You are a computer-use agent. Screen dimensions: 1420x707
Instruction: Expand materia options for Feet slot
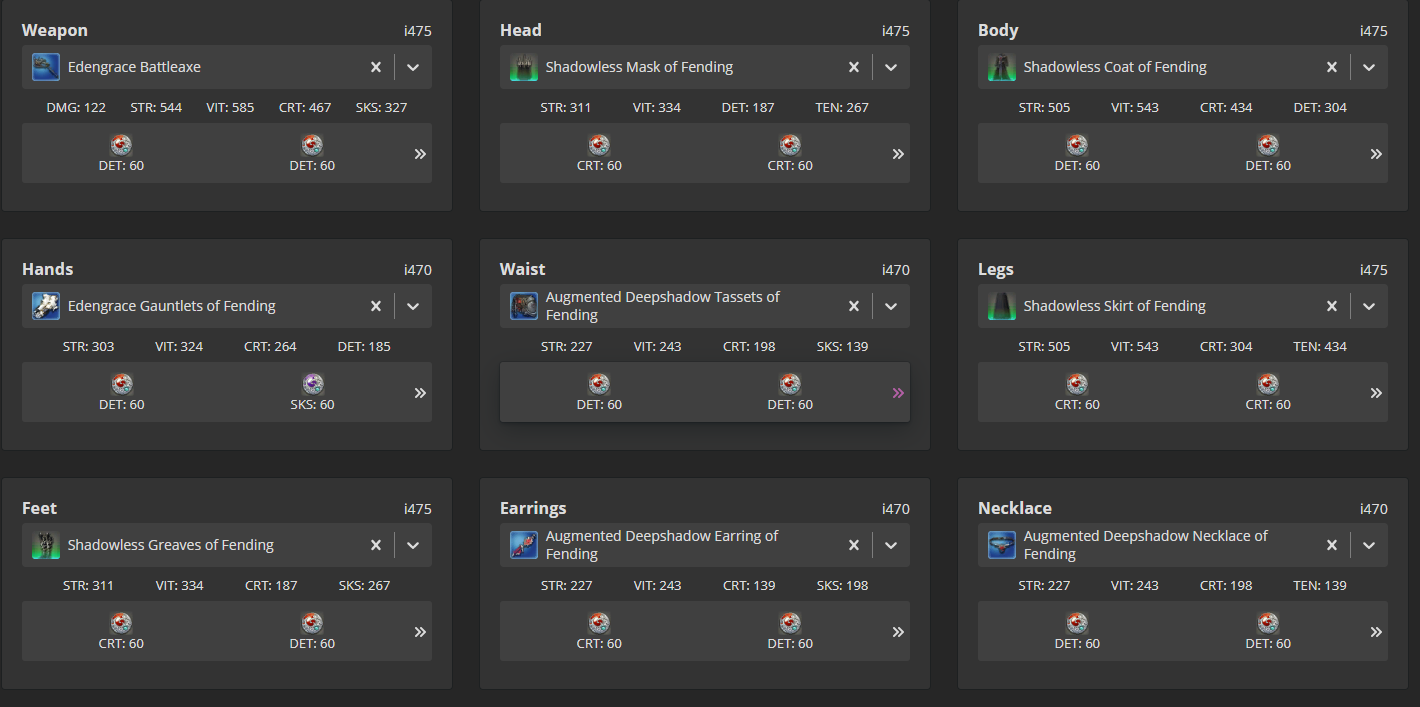pos(420,632)
